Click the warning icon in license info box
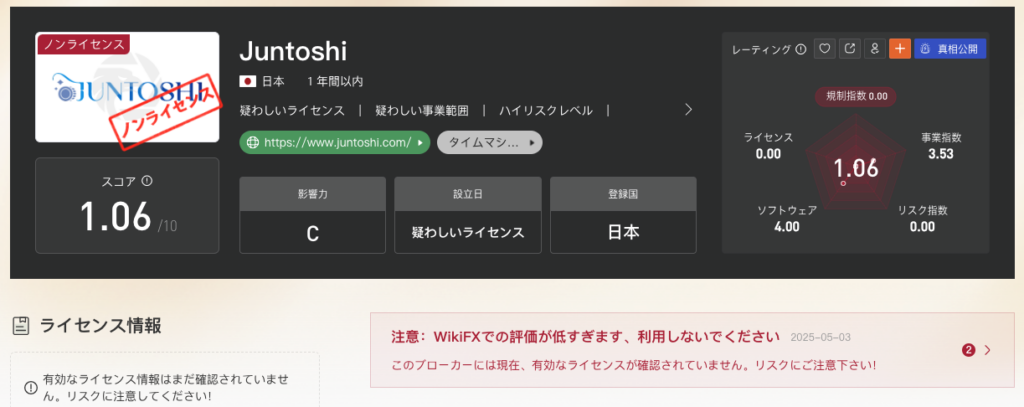The height and width of the screenshot is (407, 1024). [x=31, y=387]
